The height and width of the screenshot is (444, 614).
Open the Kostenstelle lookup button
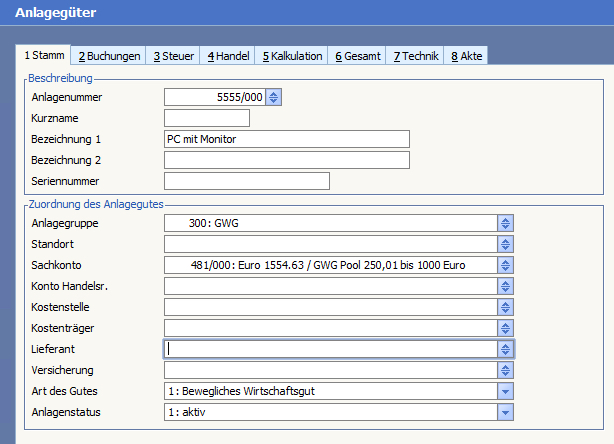pyautogui.click(x=506, y=307)
